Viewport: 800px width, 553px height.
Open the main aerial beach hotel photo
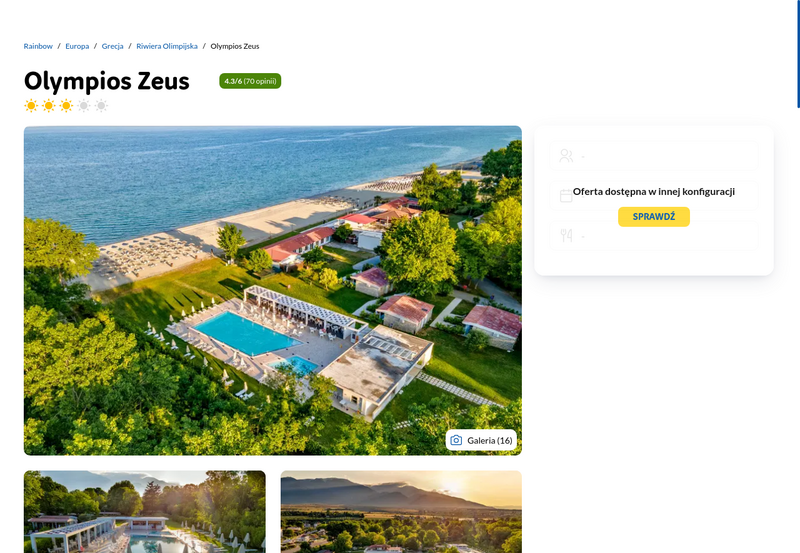tap(272, 291)
